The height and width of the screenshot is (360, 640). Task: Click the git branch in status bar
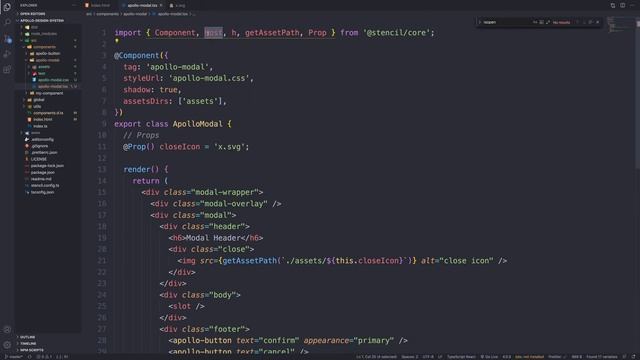13,357
